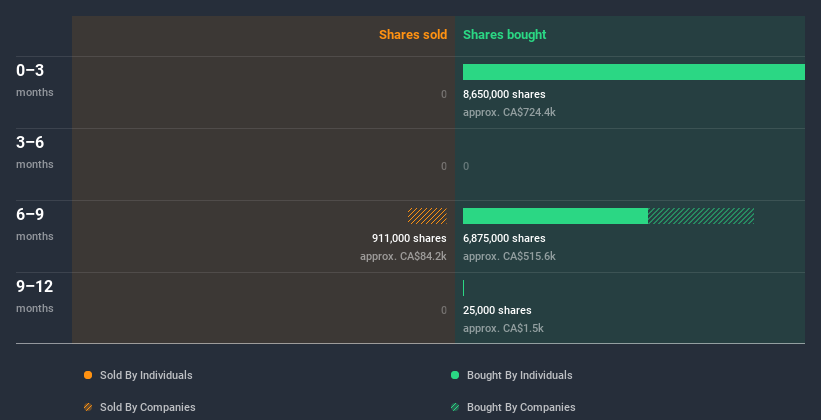Click the '9–12' months row label
This screenshot has height=420, width=821.
point(35,286)
